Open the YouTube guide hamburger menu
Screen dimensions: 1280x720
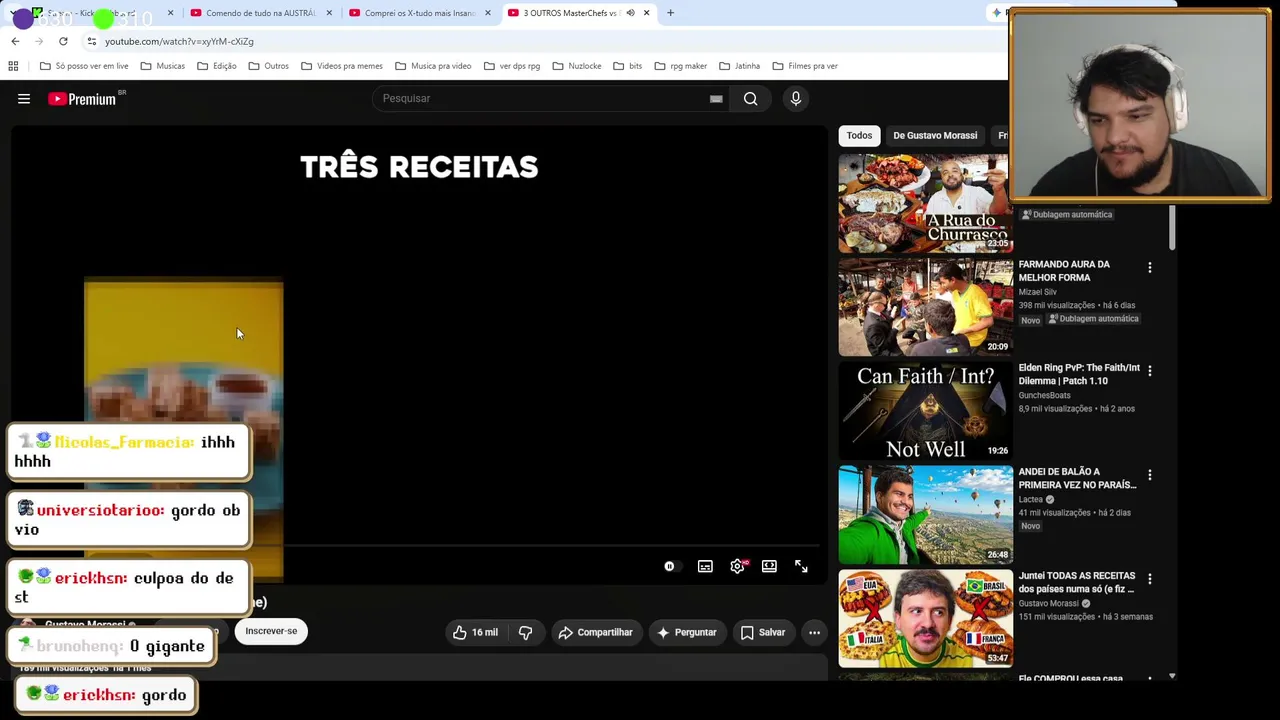pyautogui.click(x=24, y=99)
